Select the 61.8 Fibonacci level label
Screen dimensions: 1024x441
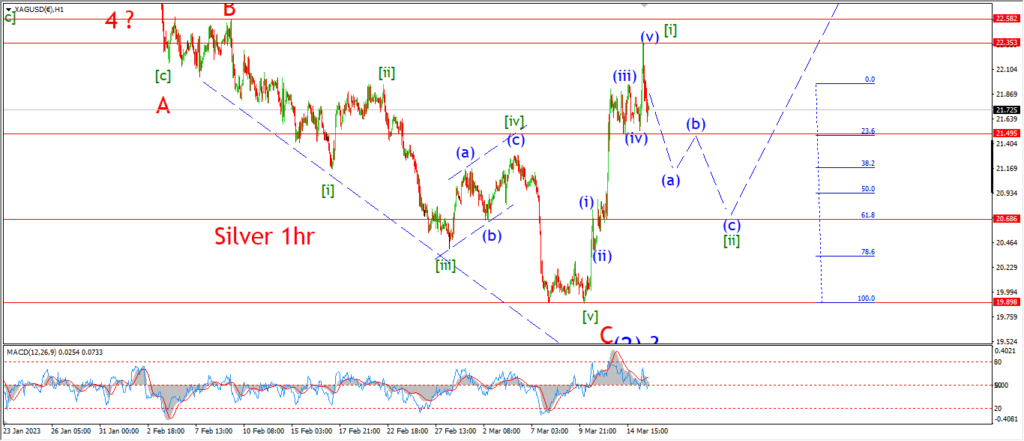point(869,214)
